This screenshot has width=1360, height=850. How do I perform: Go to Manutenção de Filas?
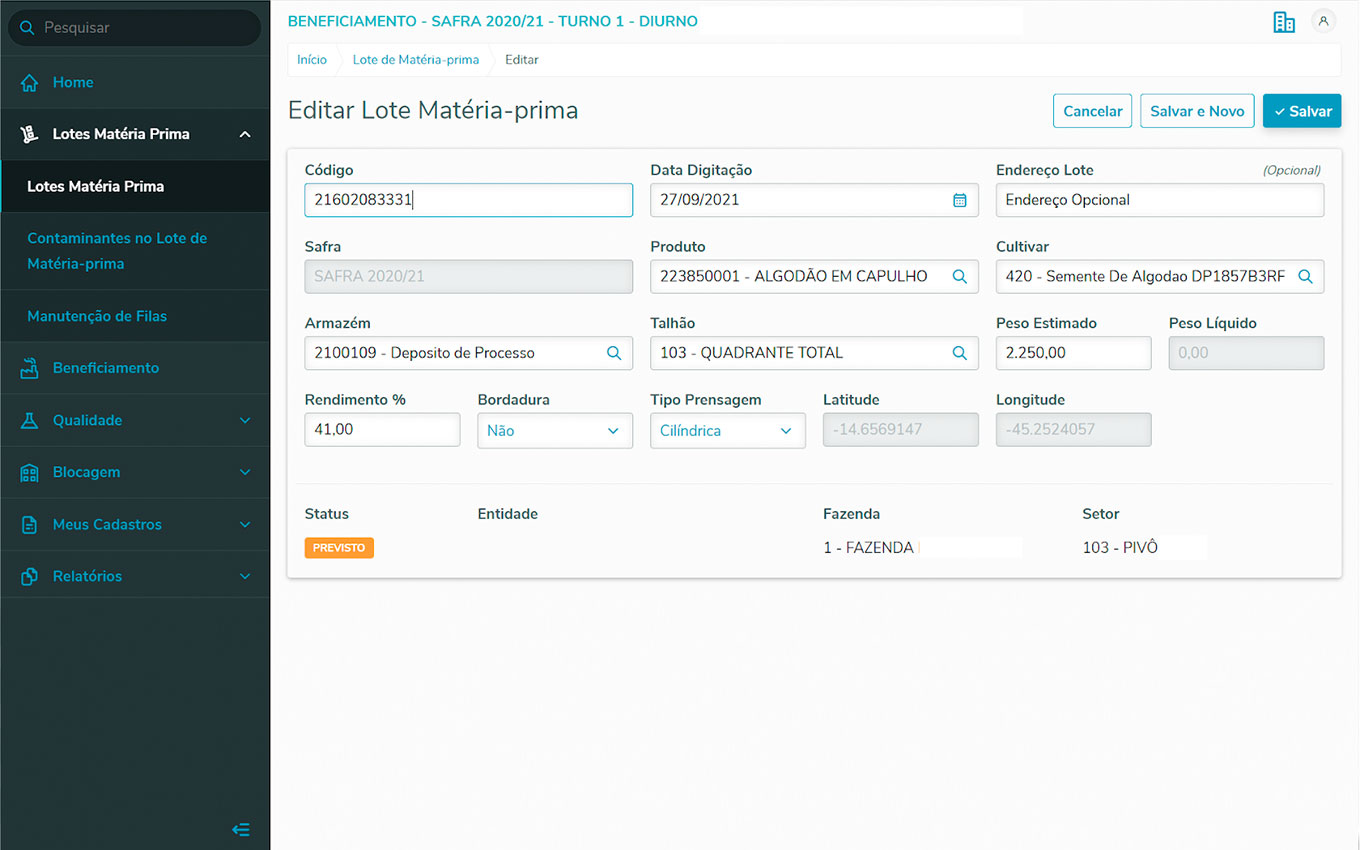pyautogui.click(x=97, y=316)
